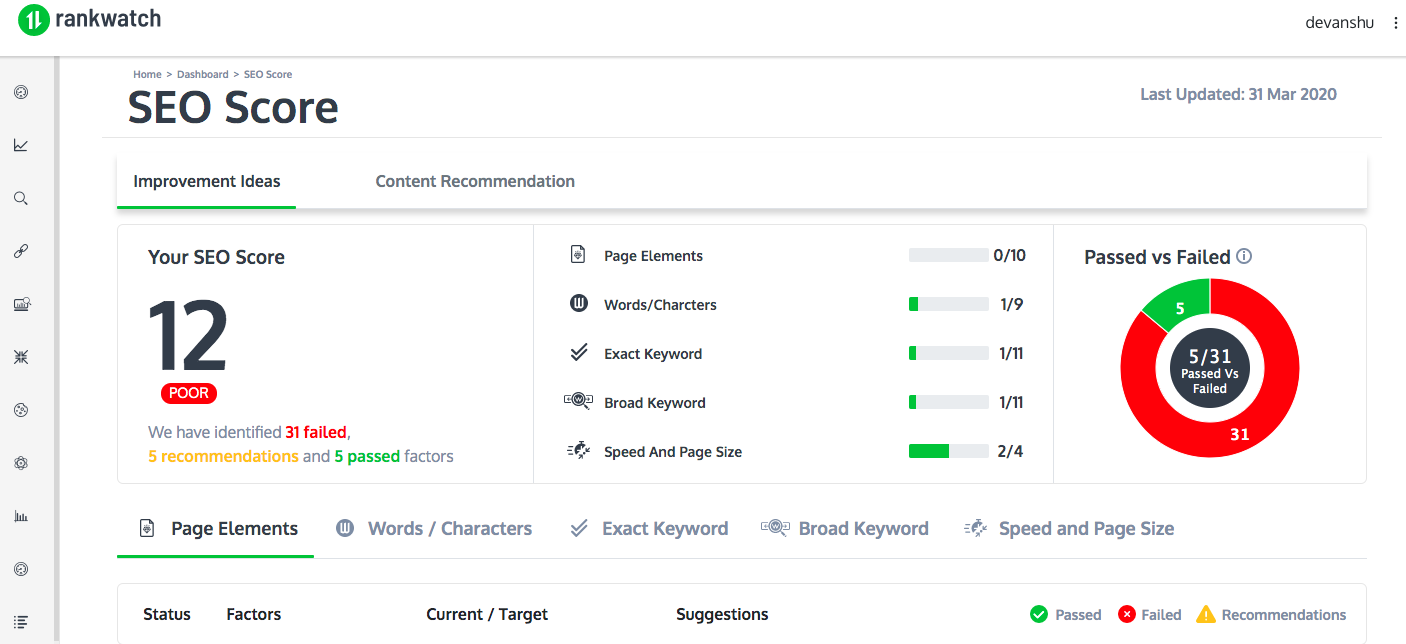The height and width of the screenshot is (644, 1406).
Task: Click the info icon next to Passed vs Failed
Action: 1244,256
